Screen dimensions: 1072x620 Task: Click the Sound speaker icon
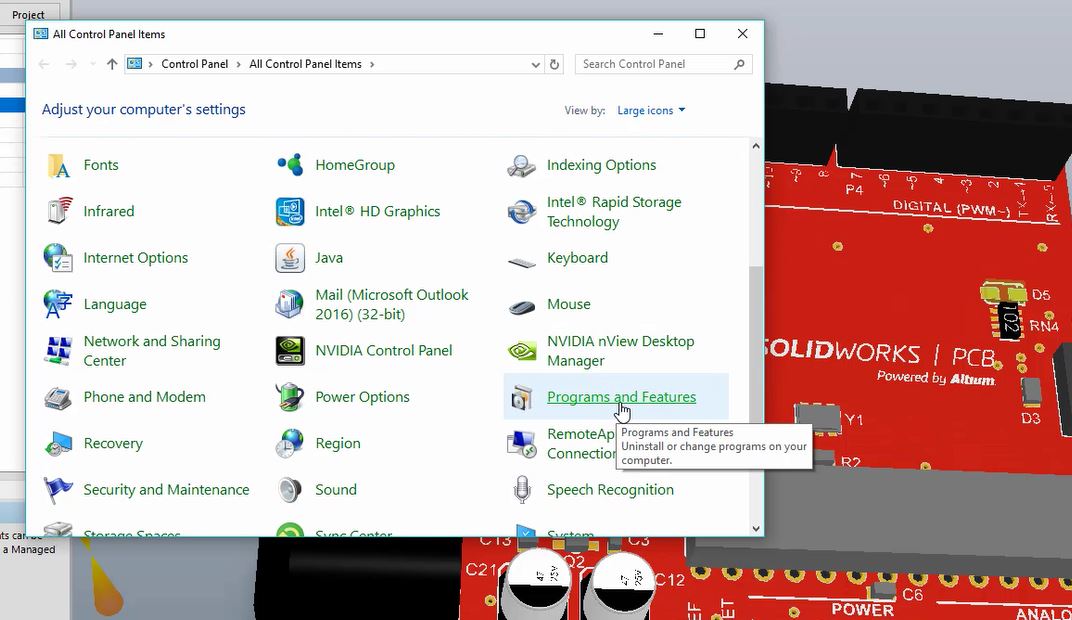click(290, 490)
